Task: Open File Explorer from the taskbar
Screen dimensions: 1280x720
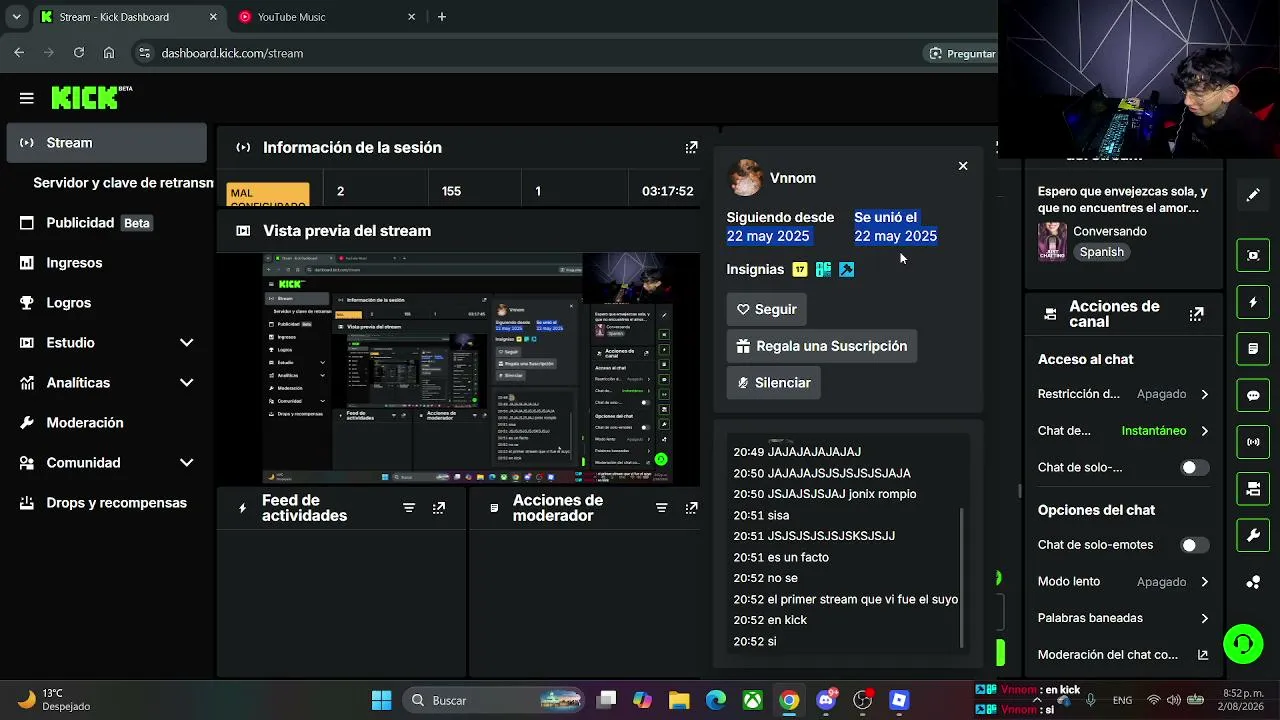Action: pyautogui.click(x=679, y=700)
